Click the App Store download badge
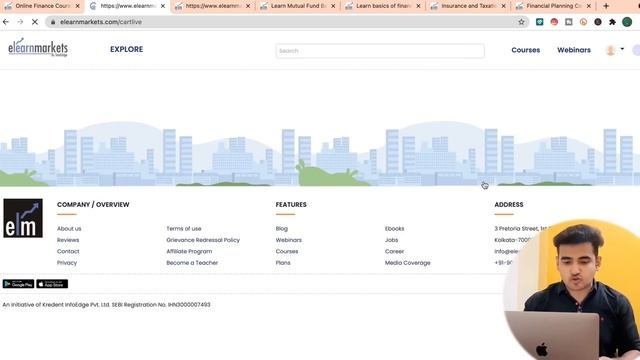This screenshot has height=360, width=640. click(52, 284)
